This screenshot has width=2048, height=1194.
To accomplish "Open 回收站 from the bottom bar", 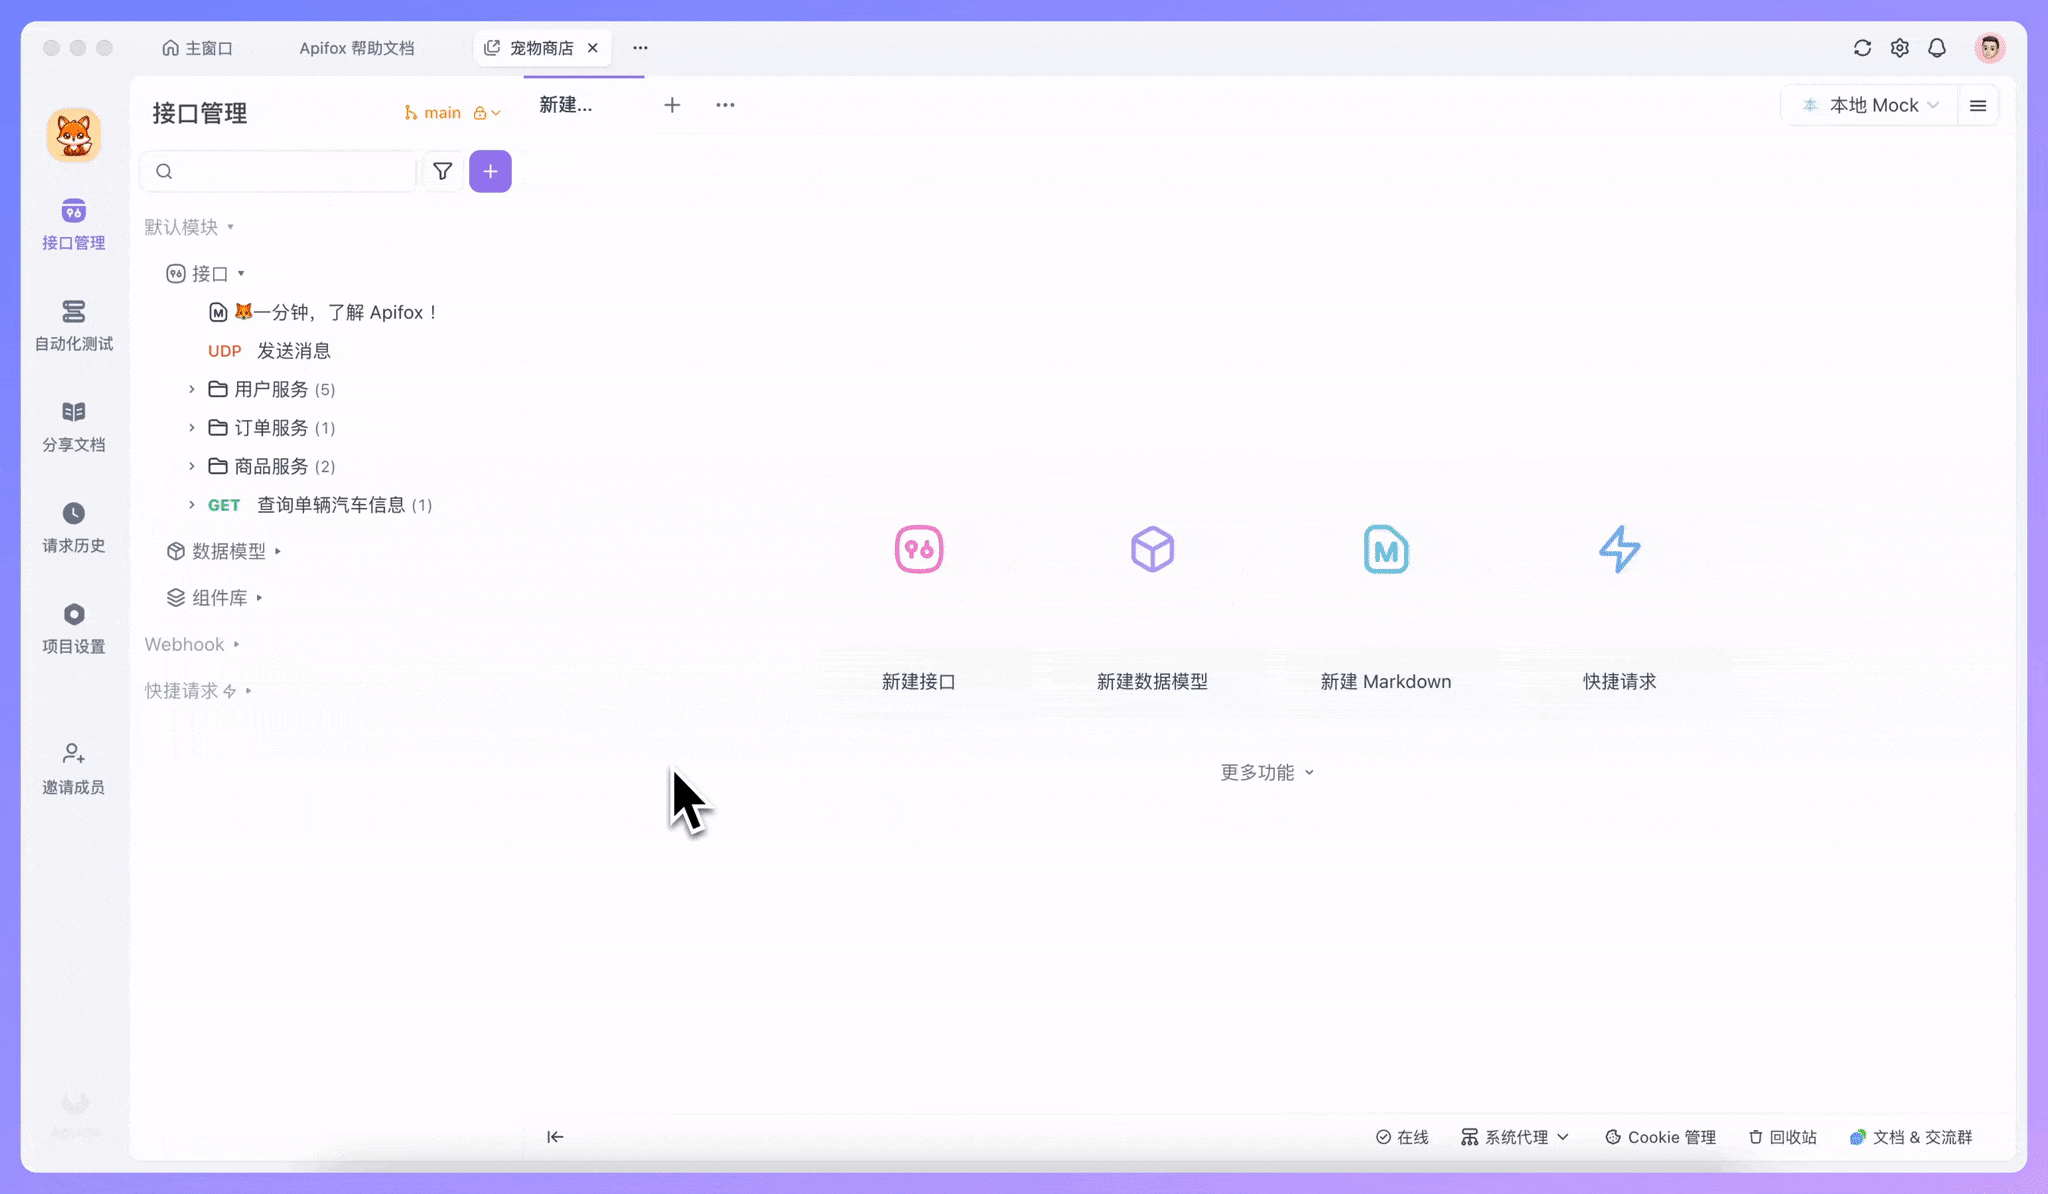I will tap(1781, 1137).
